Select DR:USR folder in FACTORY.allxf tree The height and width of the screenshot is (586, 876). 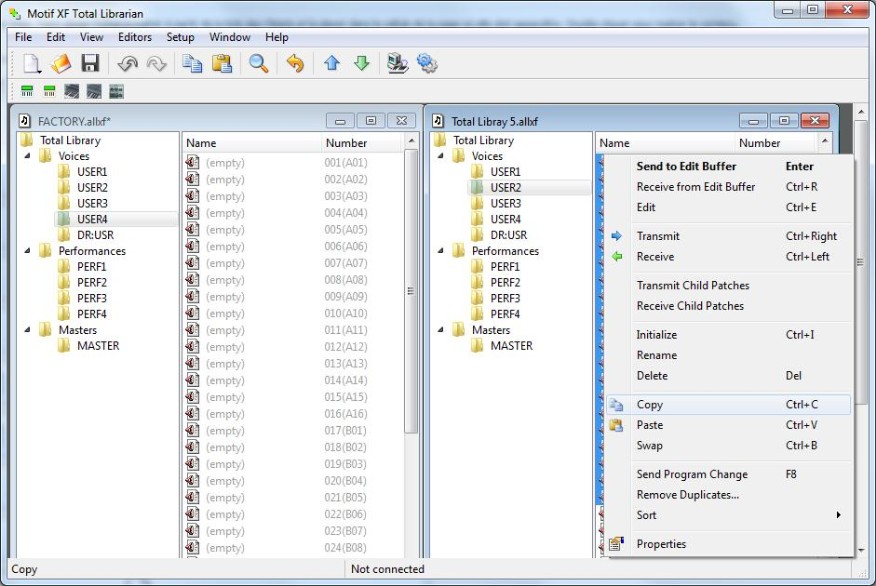pos(95,235)
